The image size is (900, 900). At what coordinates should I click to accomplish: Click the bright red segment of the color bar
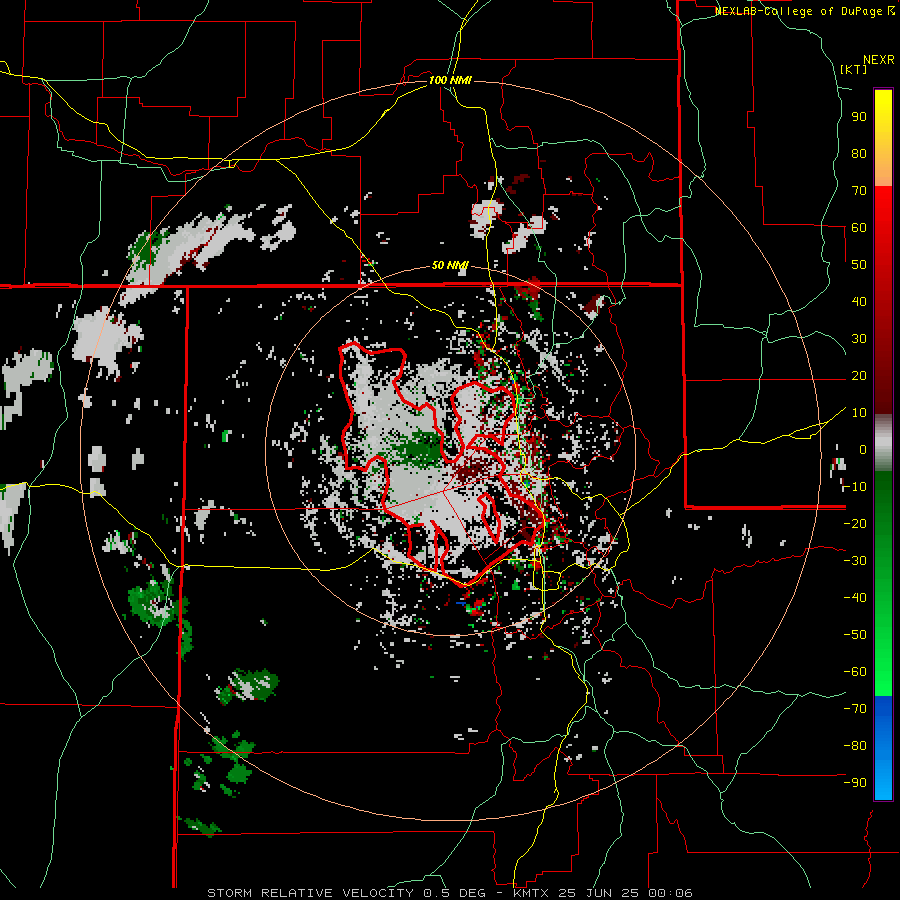click(883, 212)
